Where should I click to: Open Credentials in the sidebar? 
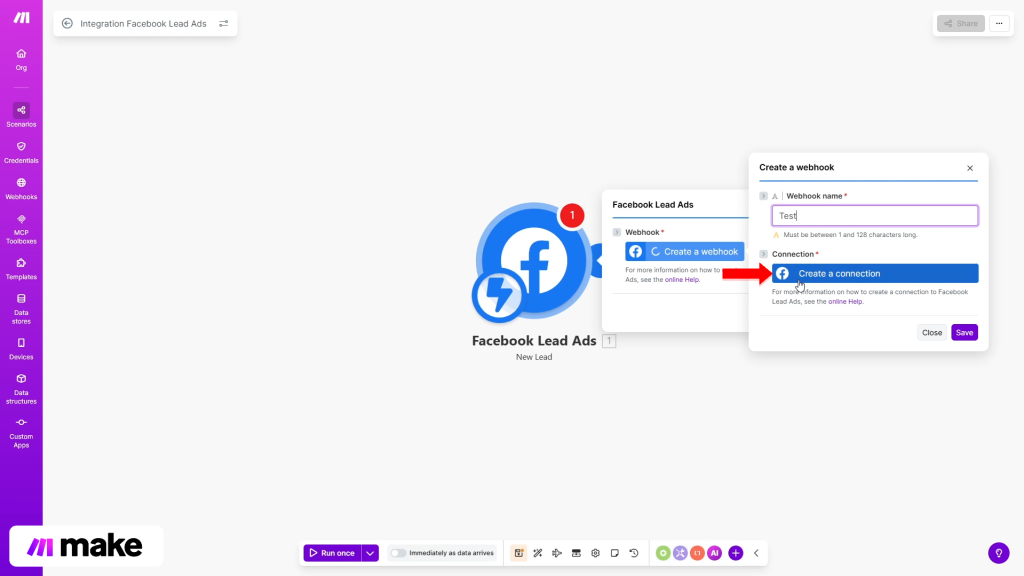point(21,152)
